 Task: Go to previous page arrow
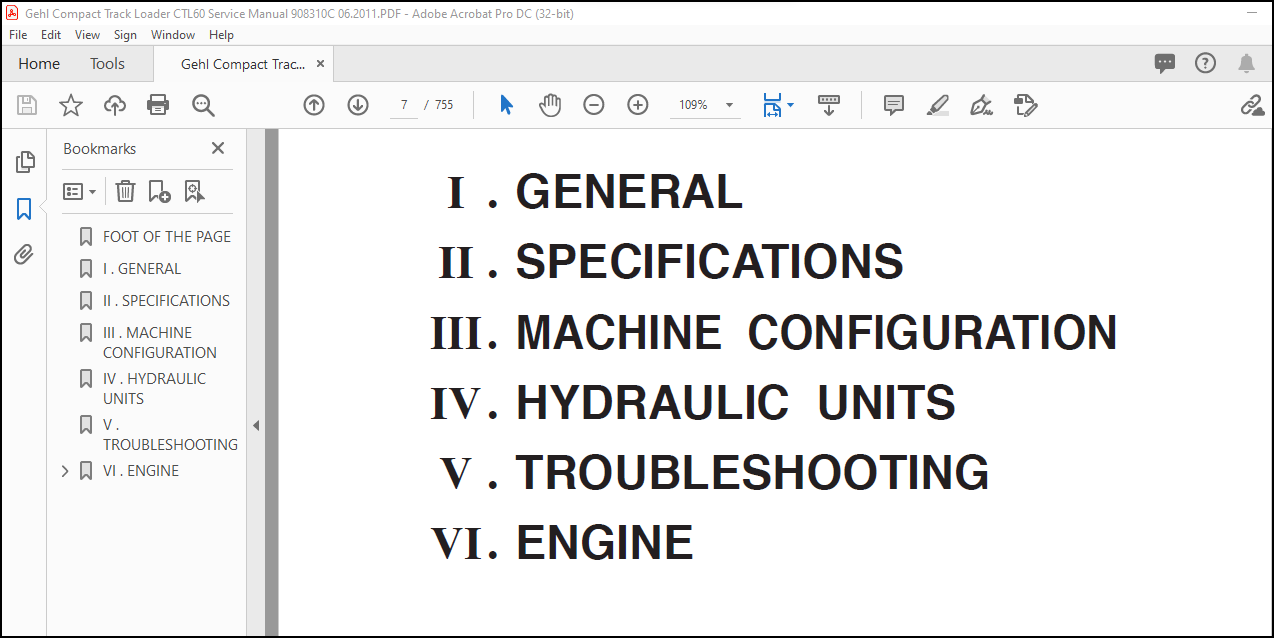pos(314,105)
